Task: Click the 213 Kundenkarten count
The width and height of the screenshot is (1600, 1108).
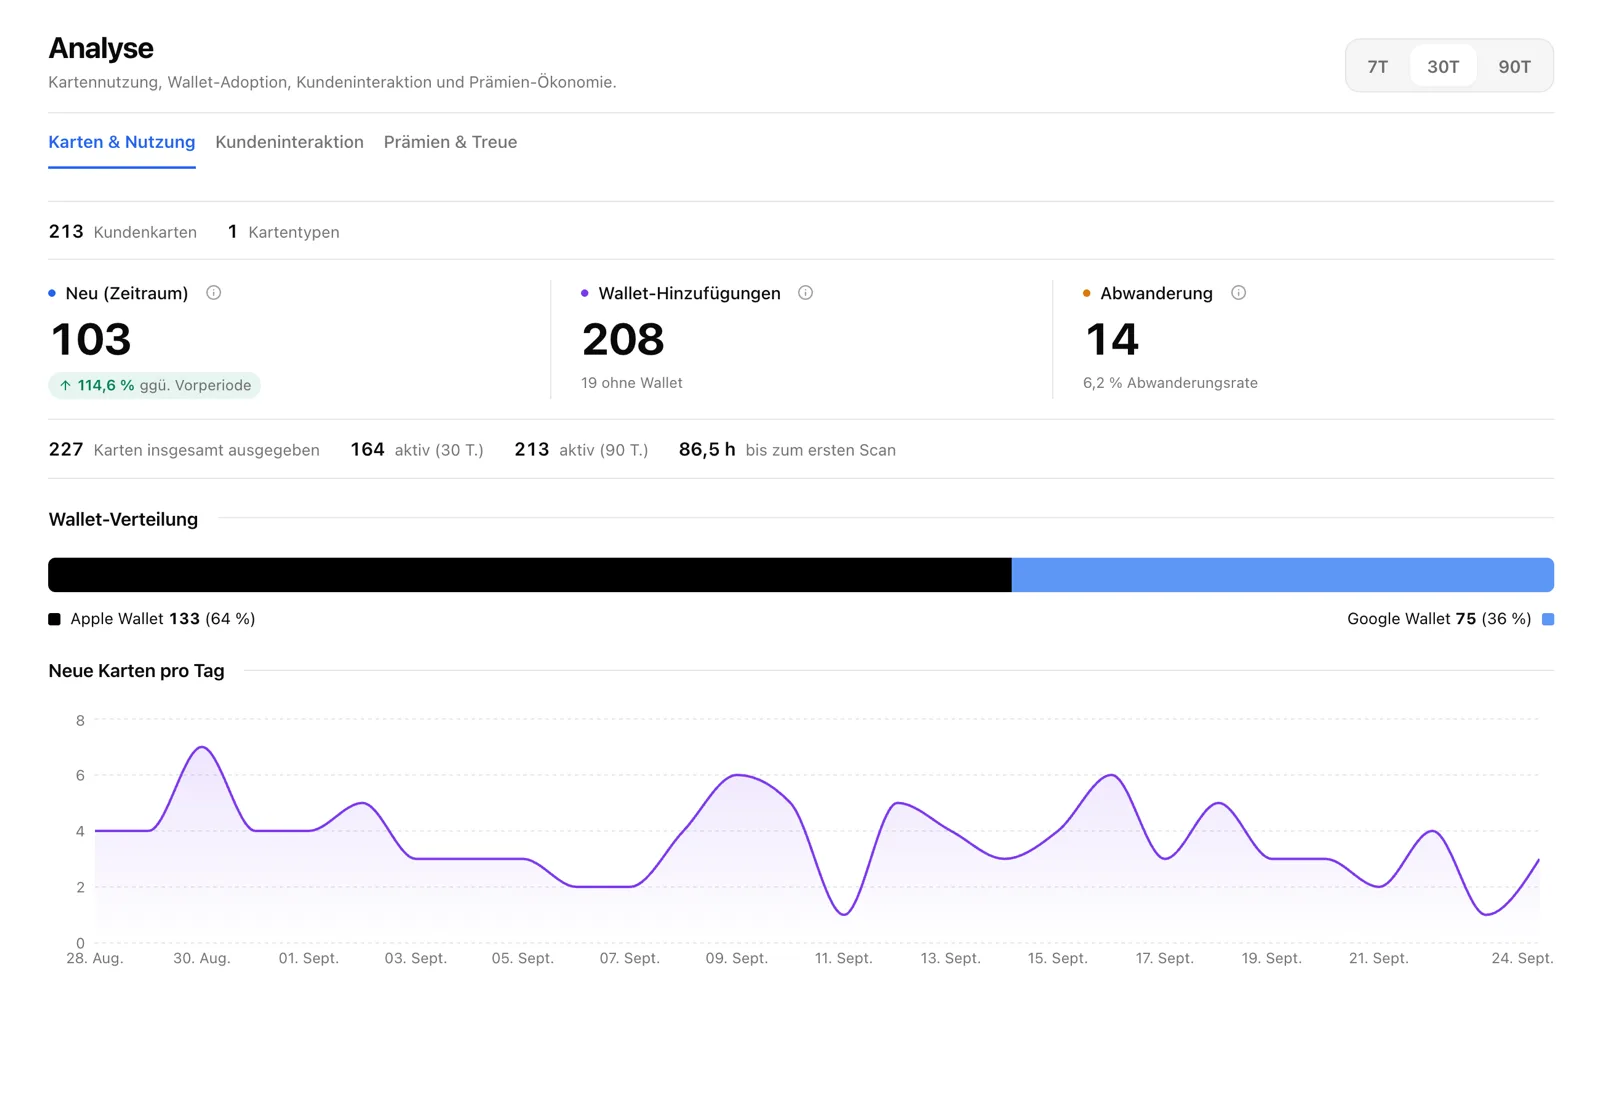Action: pyautogui.click(x=122, y=232)
